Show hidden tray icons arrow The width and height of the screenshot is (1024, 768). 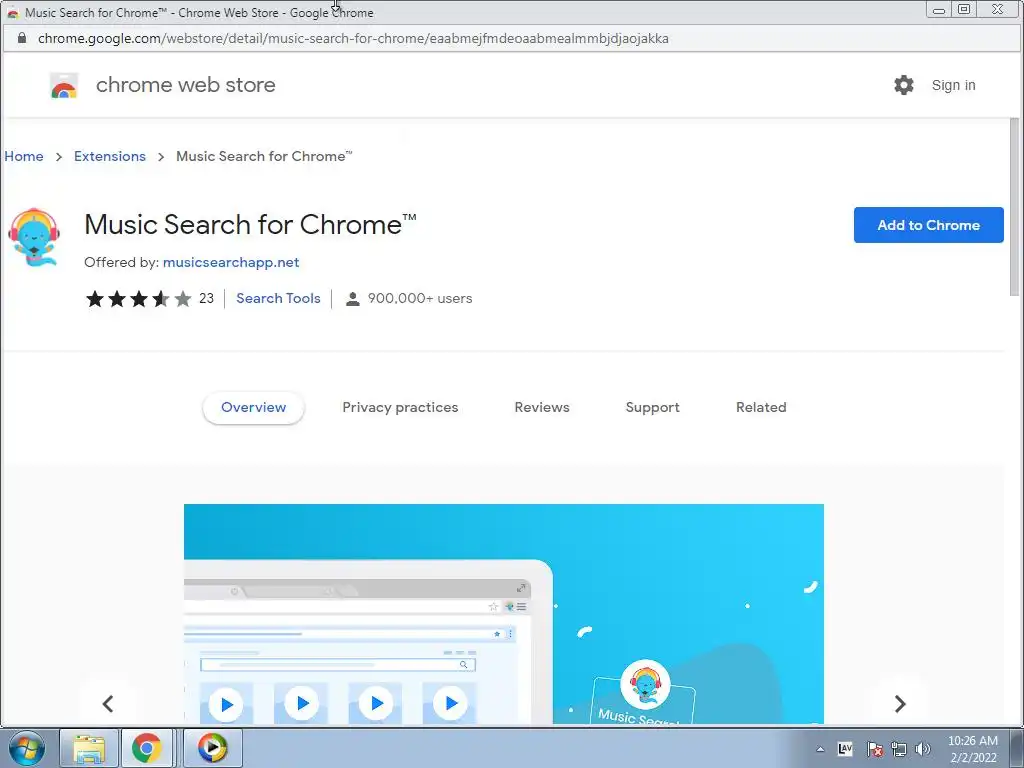pos(820,750)
